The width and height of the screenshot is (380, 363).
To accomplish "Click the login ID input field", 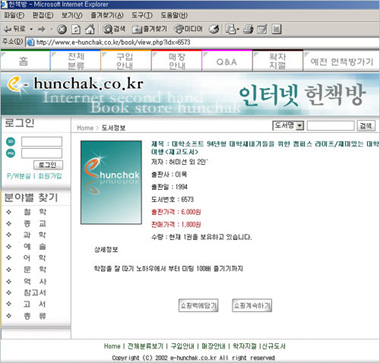I will 42,142.
